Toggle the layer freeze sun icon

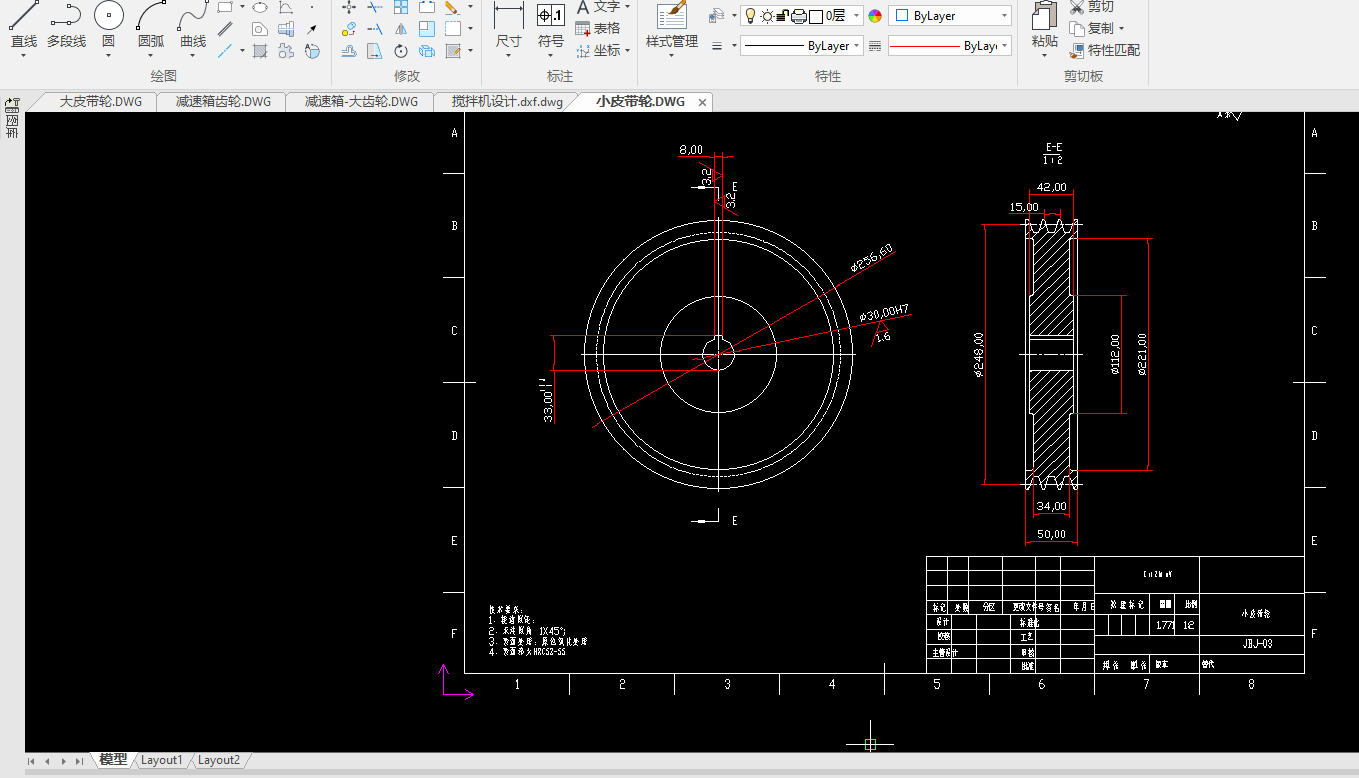click(x=766, y=16)
